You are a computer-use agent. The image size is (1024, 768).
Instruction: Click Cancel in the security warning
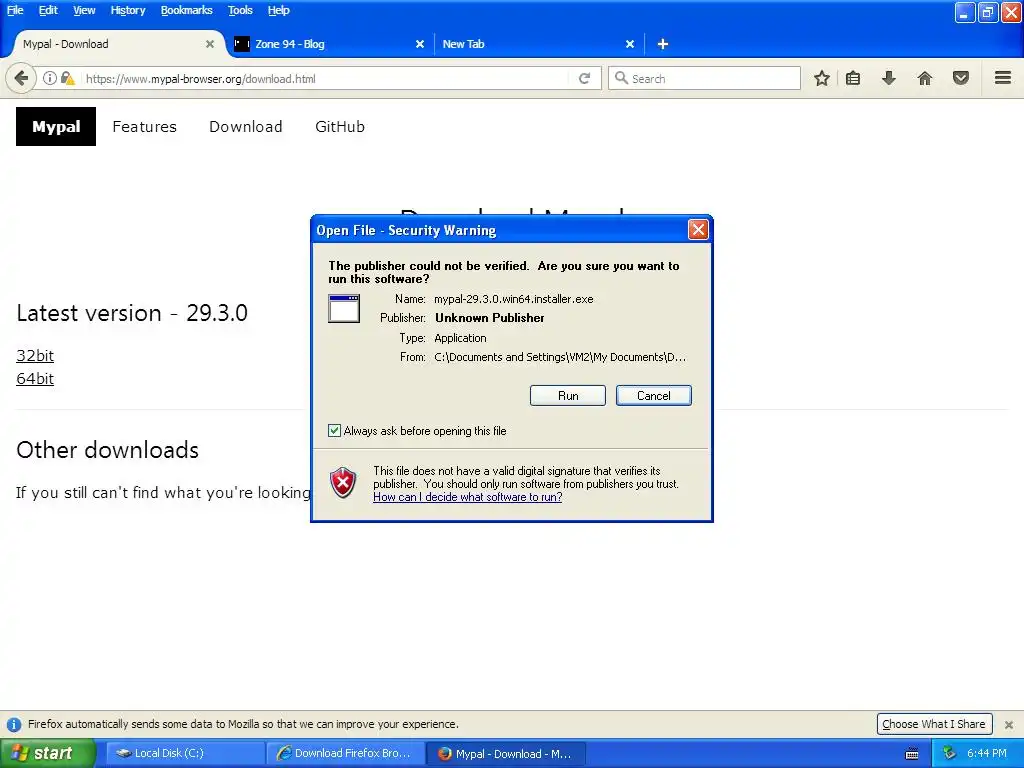[x=654, y=396]
